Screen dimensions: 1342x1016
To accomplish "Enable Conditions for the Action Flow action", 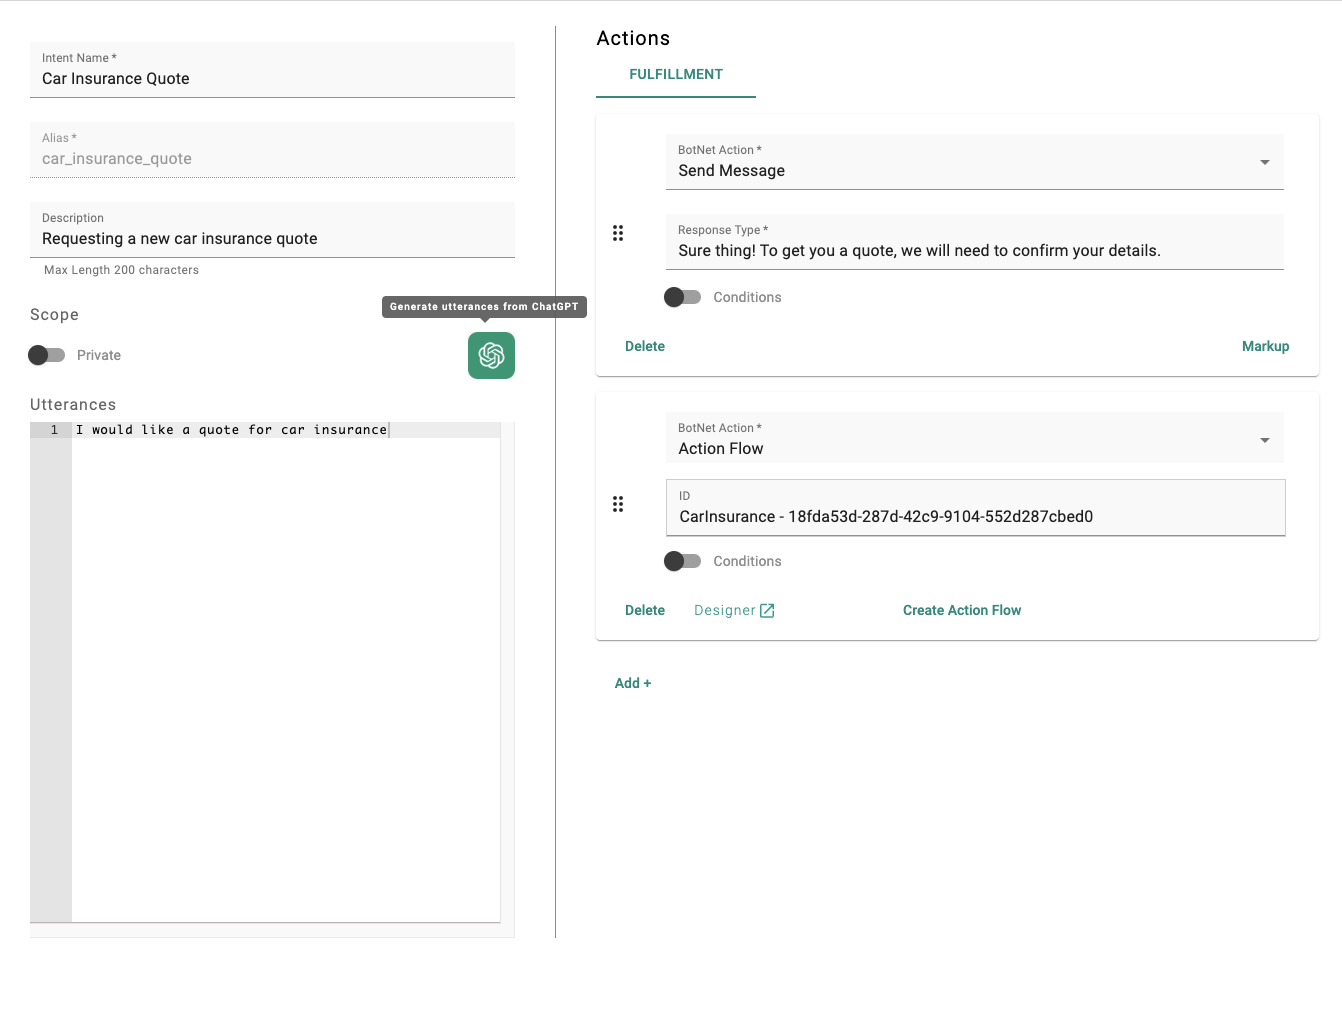I will pos(683,561).
